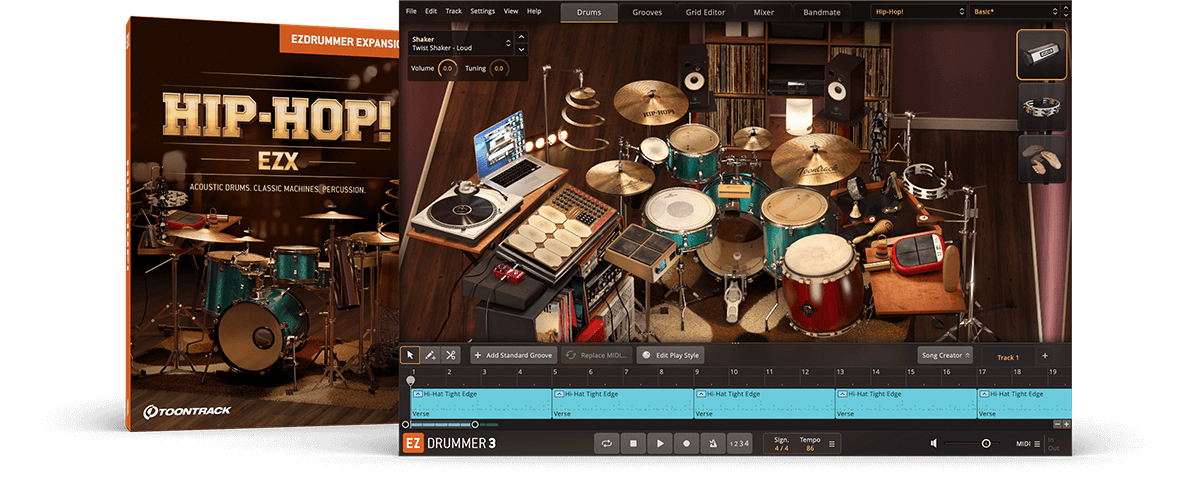
Task: Open the Sign/Tempo options menu
Action: tap(832, 443)
